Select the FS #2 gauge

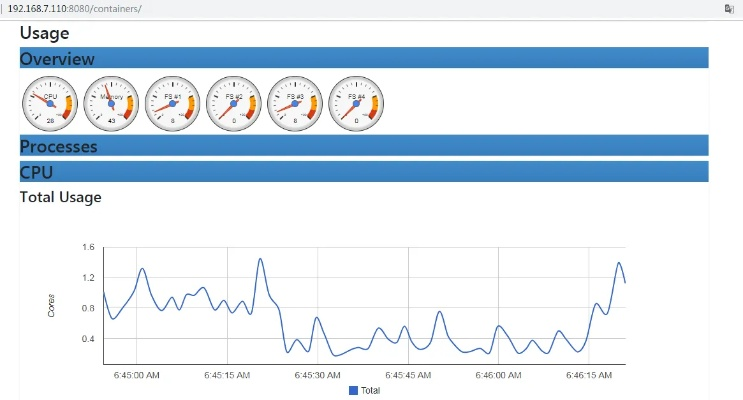click(x=233, y=103)
